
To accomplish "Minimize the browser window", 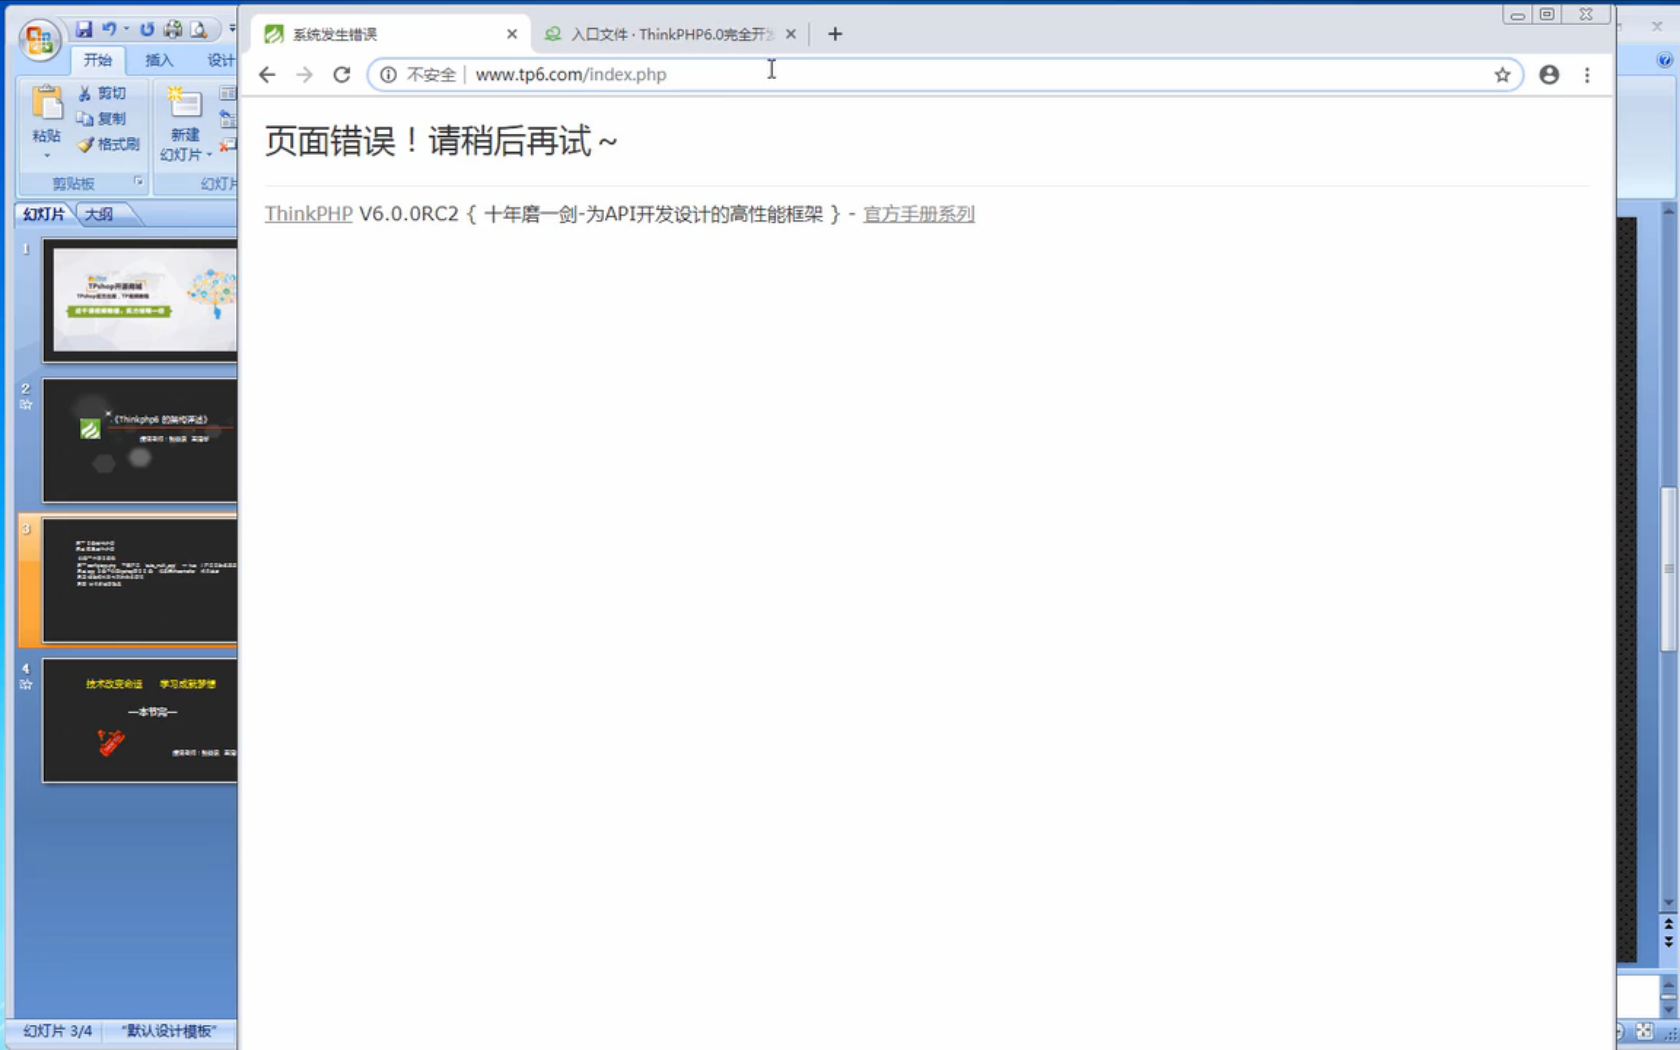I will coord(1517,15).
